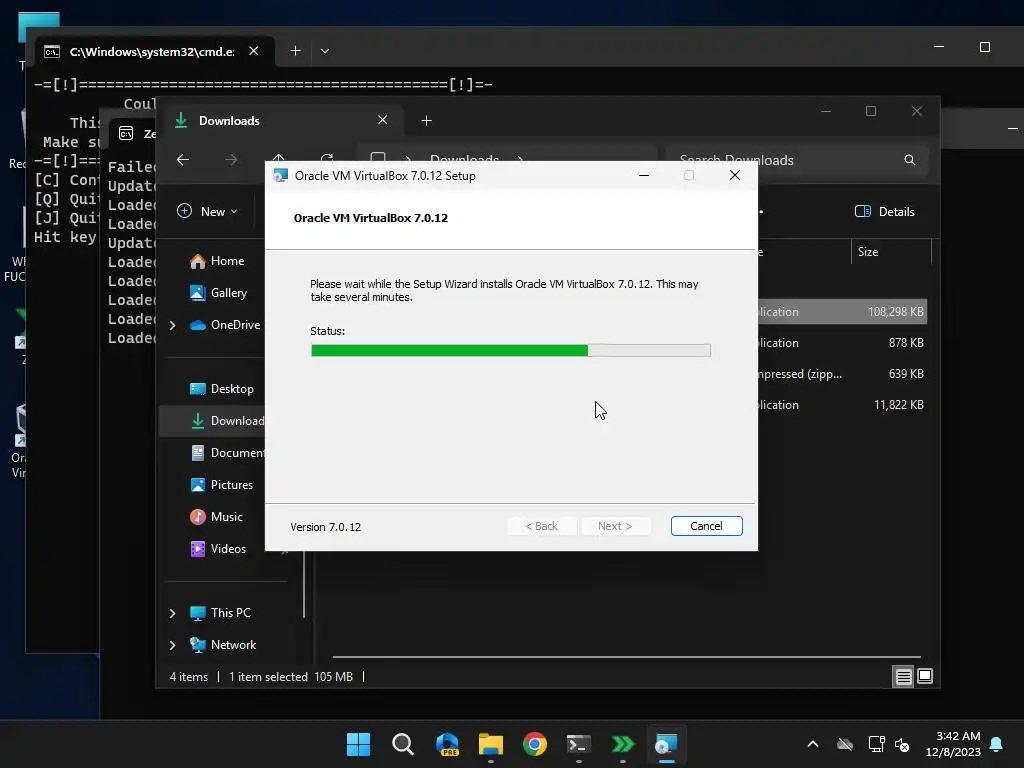Open a new terminal tab
This screenshot has height=768, width=1024.
pyautogui.click(x=295, y=51)
